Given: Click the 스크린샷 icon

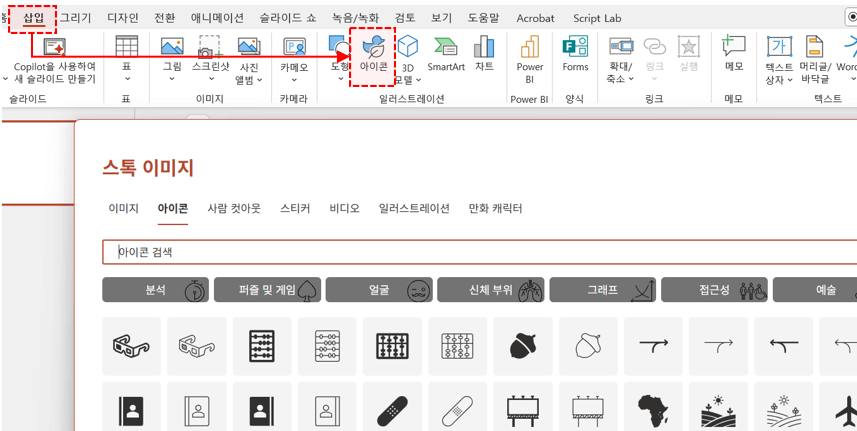Looking at the screenshot, I should point(210,46).
